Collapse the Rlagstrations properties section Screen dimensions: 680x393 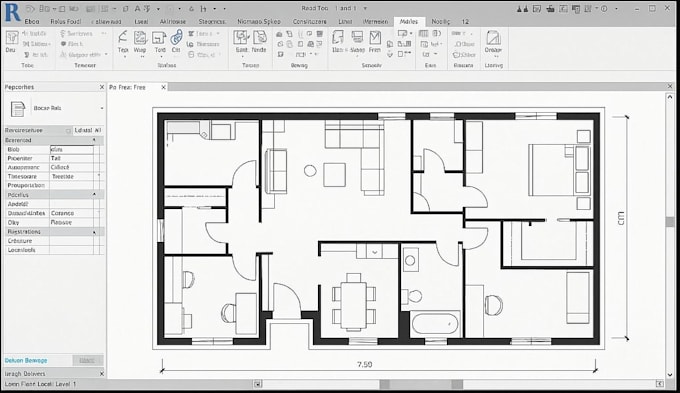(94, 232)
